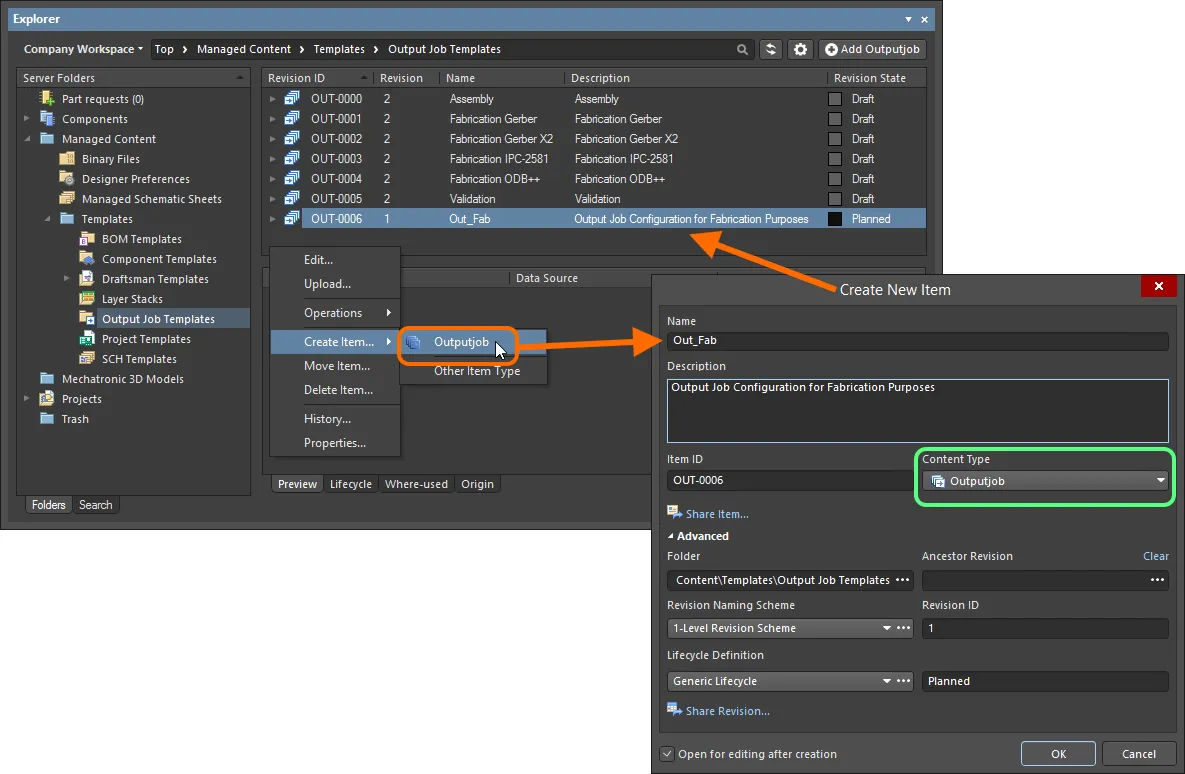Click the Draft state box for OUT-0002
The image size is (1185, 774).
(x=835, y=139)
